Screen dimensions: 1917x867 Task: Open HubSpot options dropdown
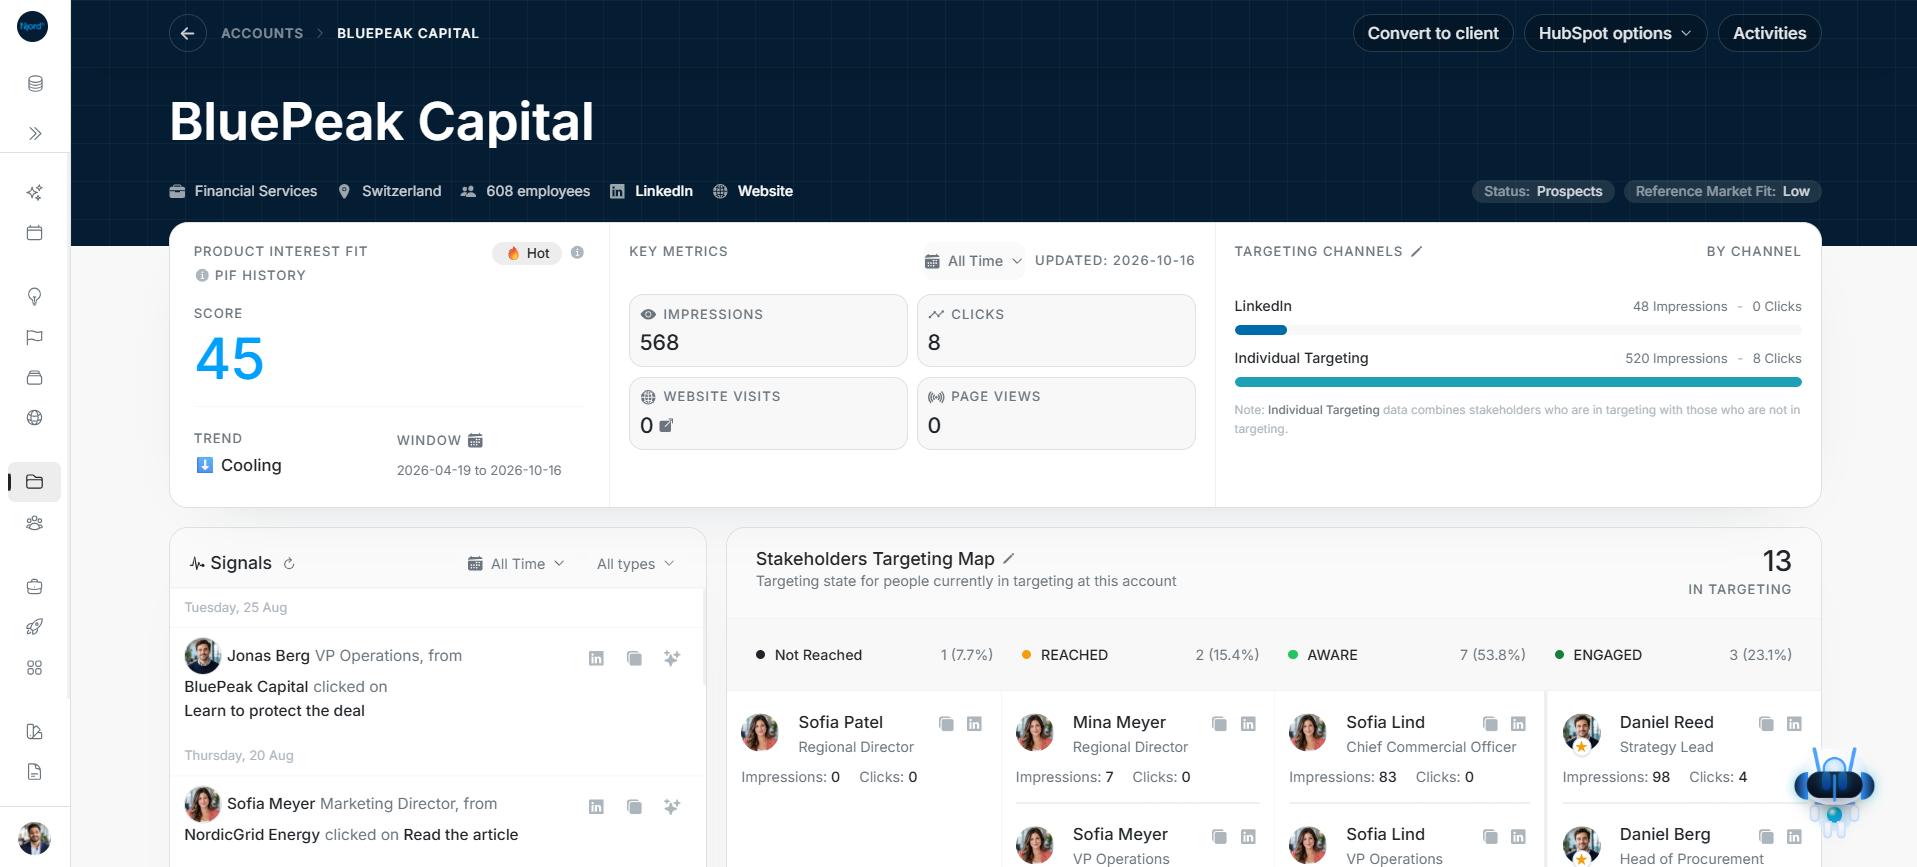(1615, 33)
